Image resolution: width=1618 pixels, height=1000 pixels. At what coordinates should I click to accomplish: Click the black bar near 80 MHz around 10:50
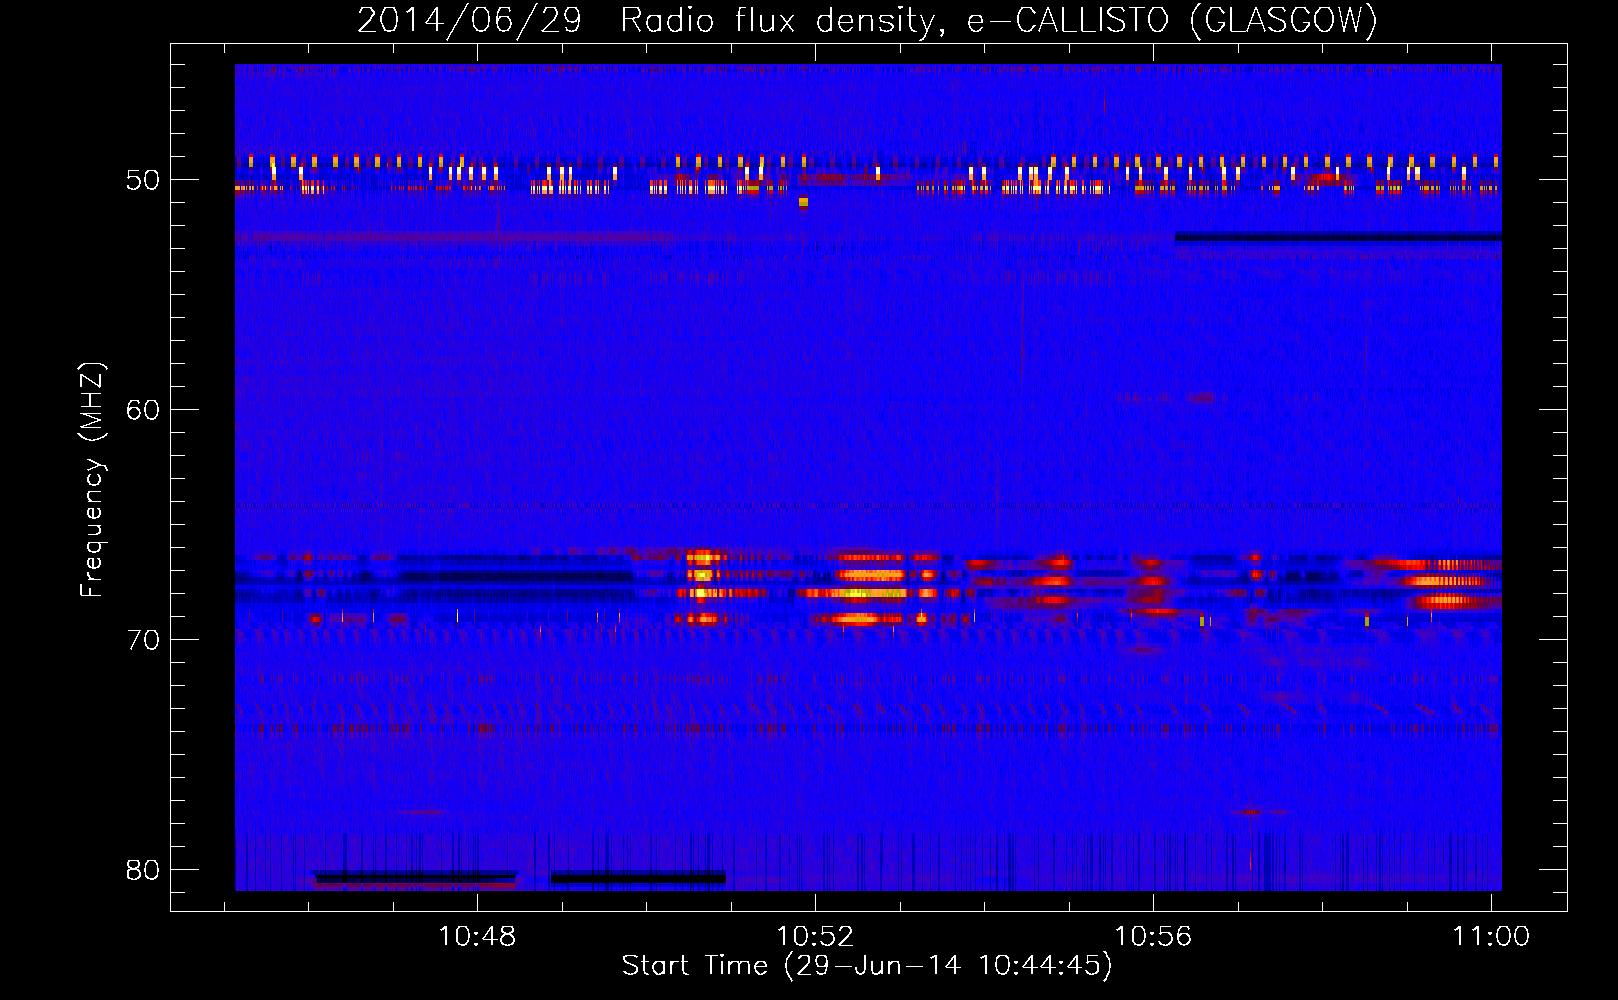[638, 878]
